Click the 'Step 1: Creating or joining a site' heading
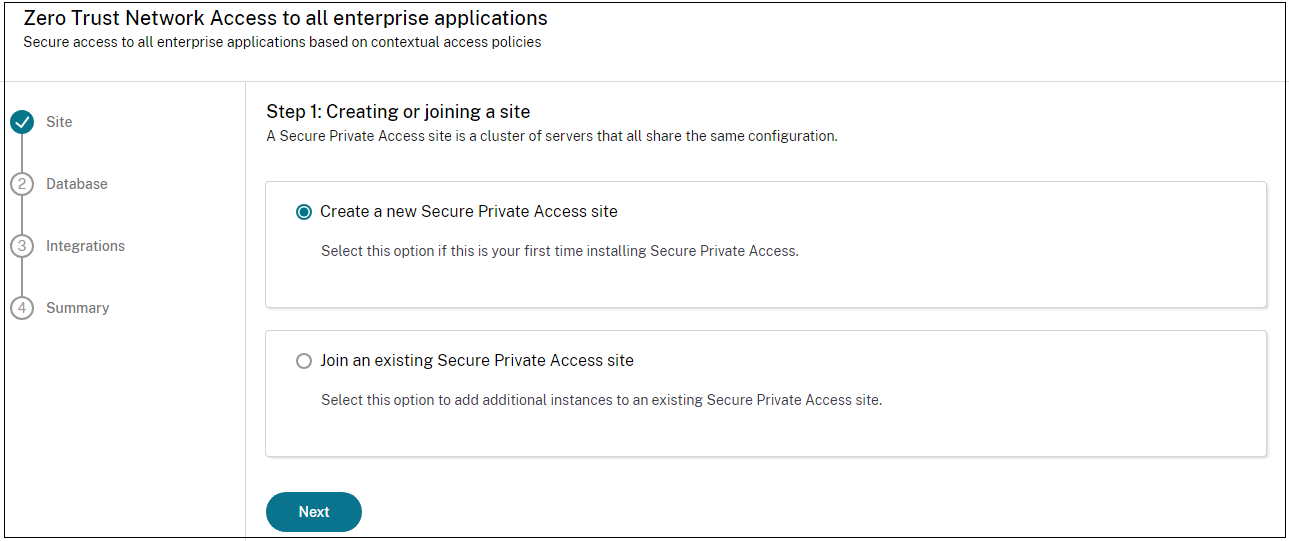 pos(398,111)
